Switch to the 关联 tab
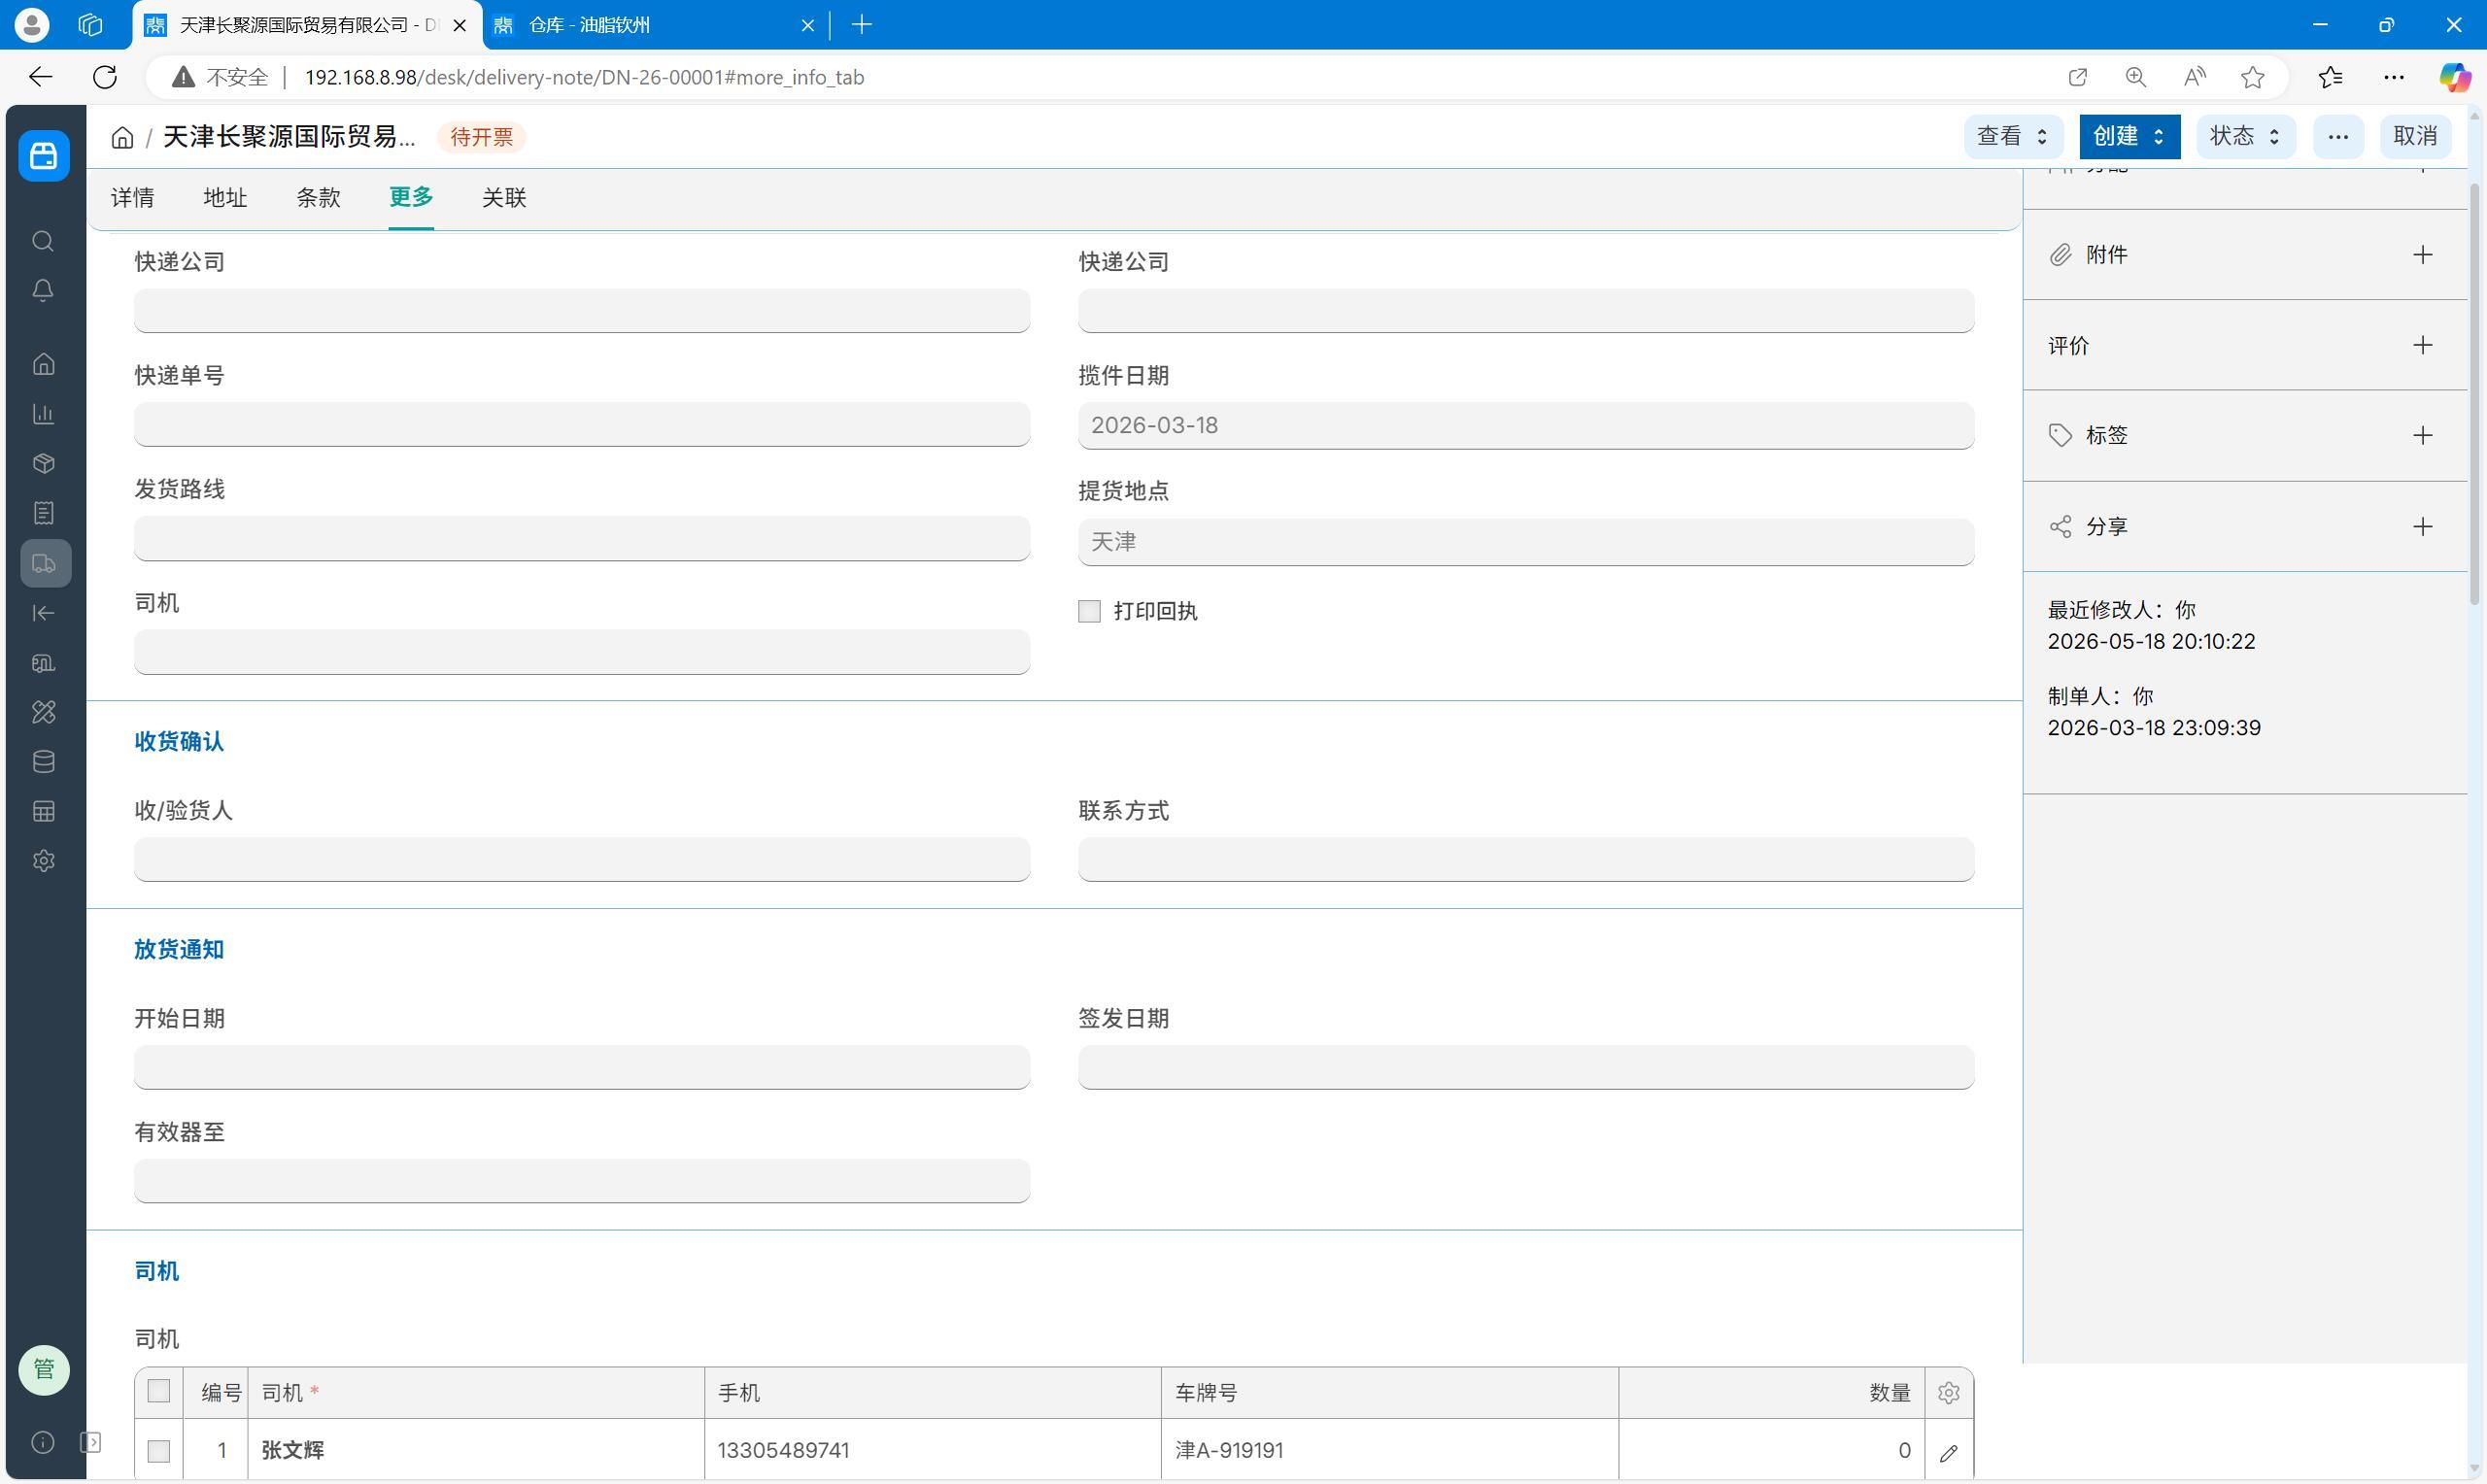The image size is (2487, 1484). coord(504,197)
